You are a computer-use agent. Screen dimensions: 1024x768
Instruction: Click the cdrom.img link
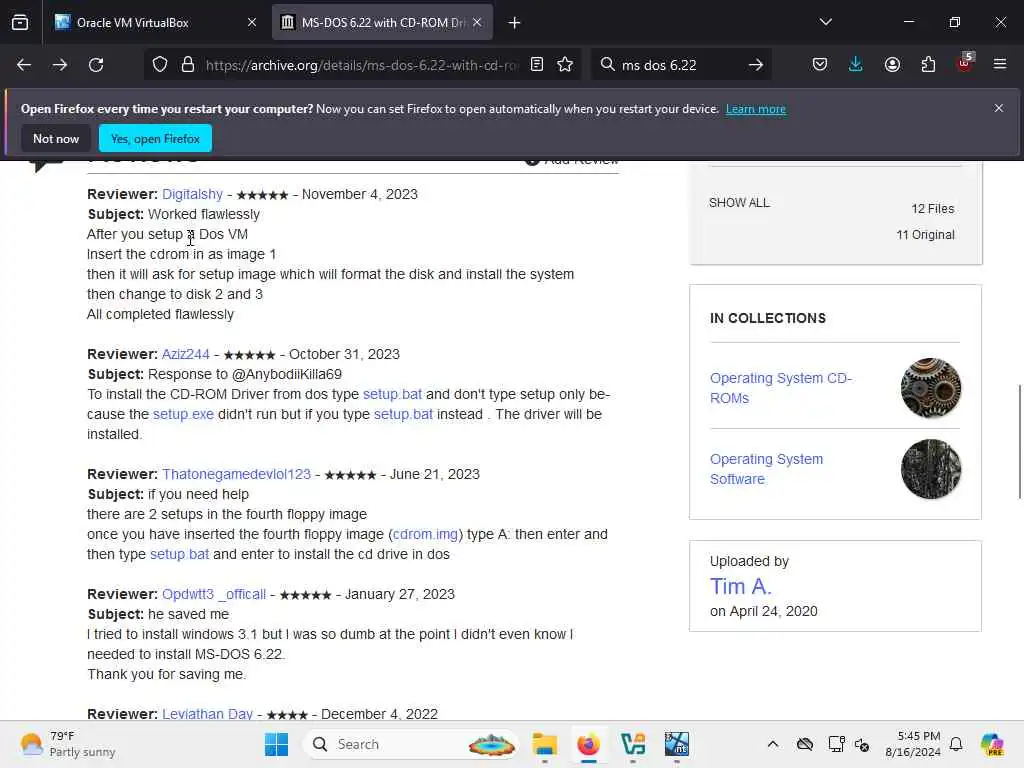(425, 534)
